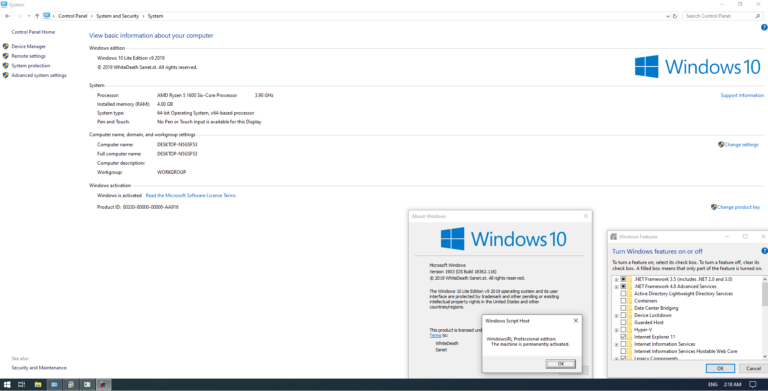Screen dimensions: 768x391
Task: Enable Internet Information Services checkbox
Action: pyautogui.click(x=623, y=344)
